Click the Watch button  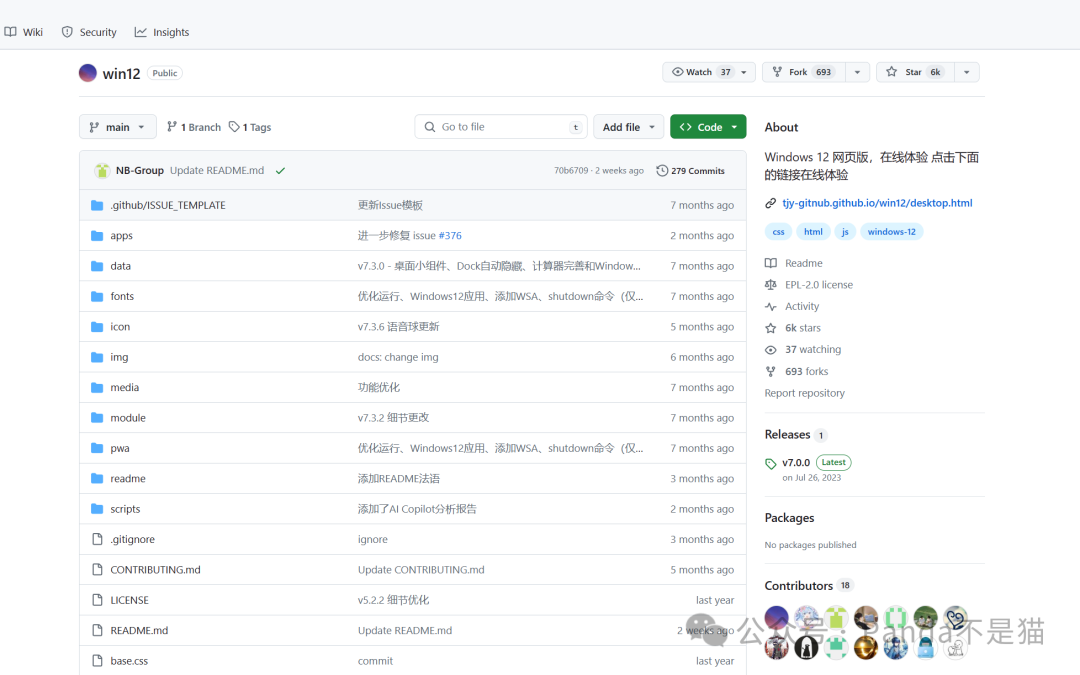point(701,72)
